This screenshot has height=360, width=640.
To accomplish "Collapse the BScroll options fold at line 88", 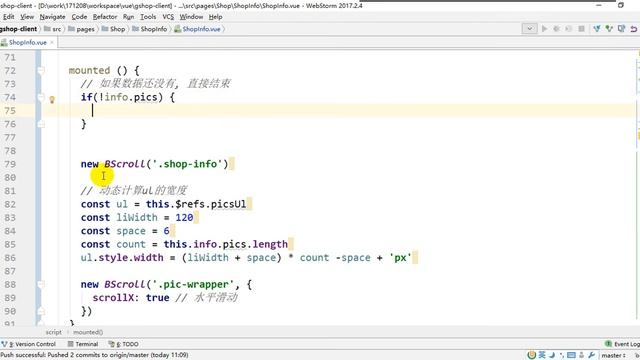I will point(41,284).
